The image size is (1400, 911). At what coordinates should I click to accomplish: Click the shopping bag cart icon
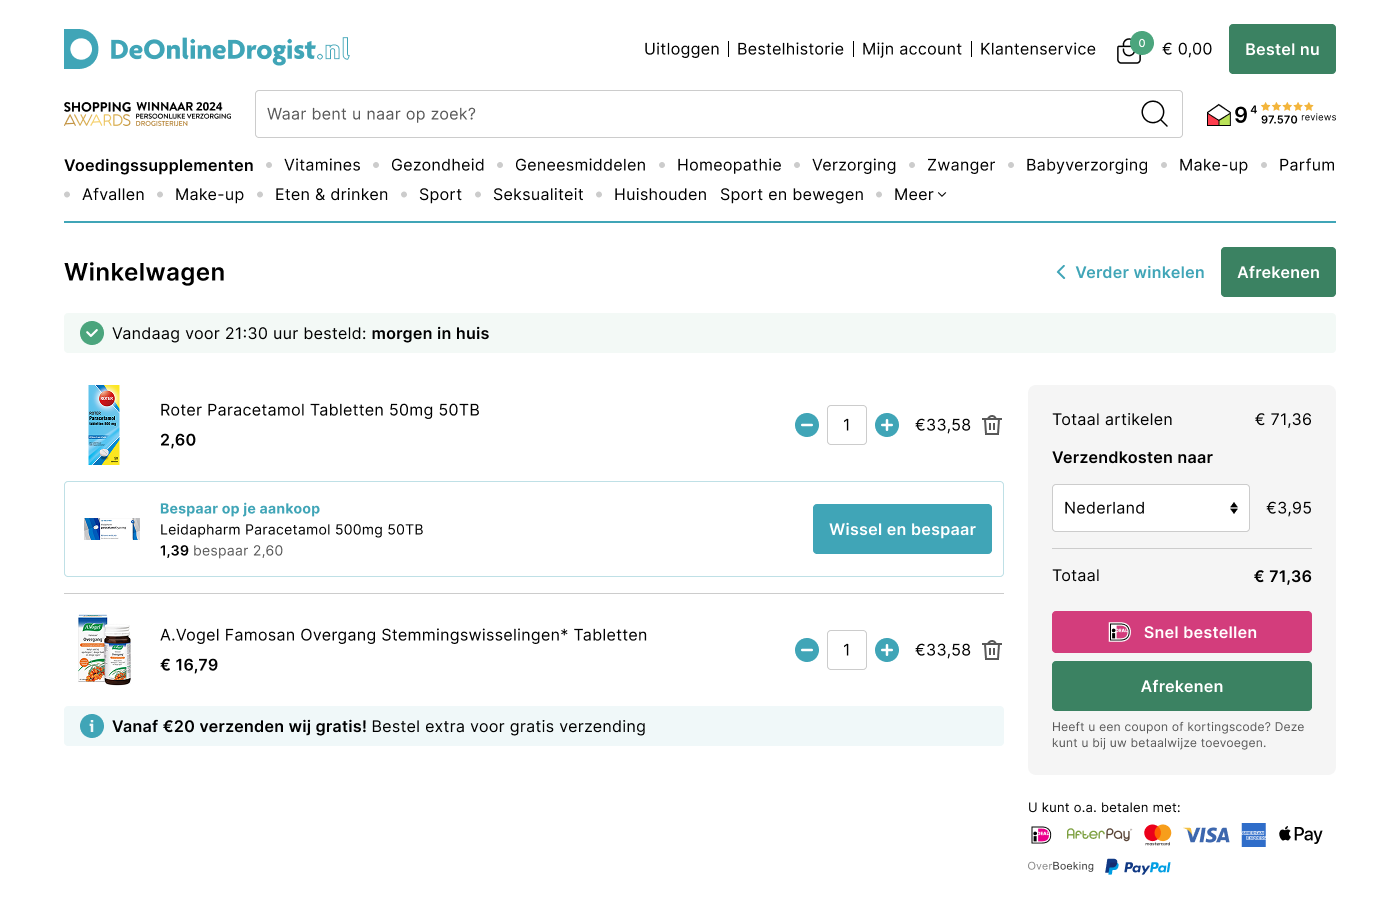pyautogui.click(x=1129, y=51)
